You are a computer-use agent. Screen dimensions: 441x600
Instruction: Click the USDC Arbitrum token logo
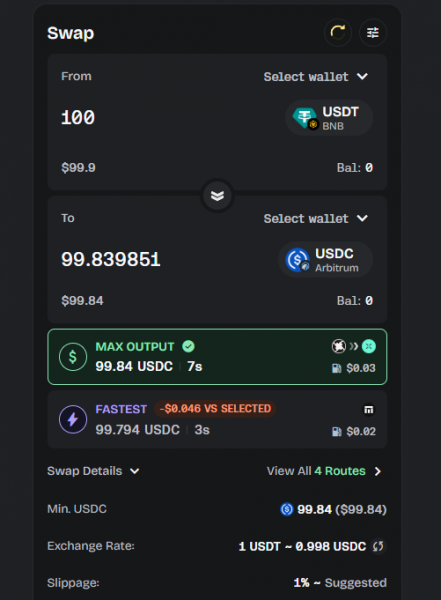point(297,260)
